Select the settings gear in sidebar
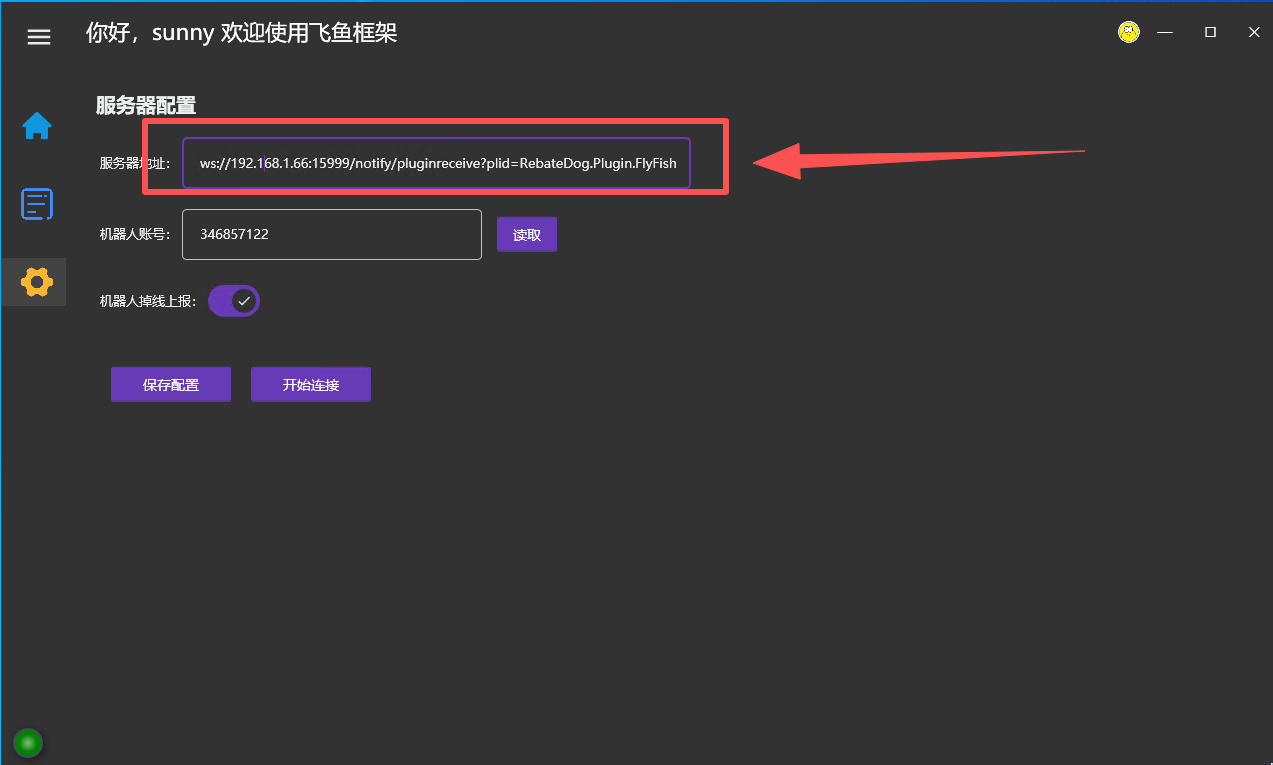The height and width of the screenshot is (765, 1273). tap(37, 282)
